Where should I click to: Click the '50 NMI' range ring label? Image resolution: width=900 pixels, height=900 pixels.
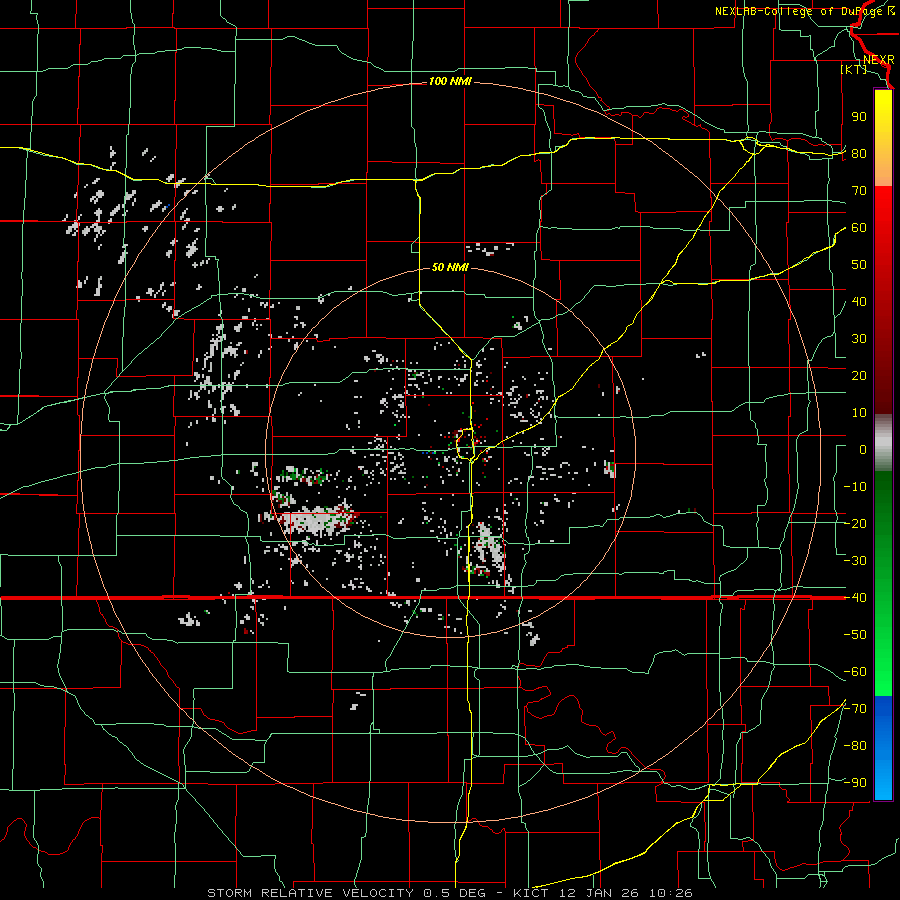(x=450, y=267)
